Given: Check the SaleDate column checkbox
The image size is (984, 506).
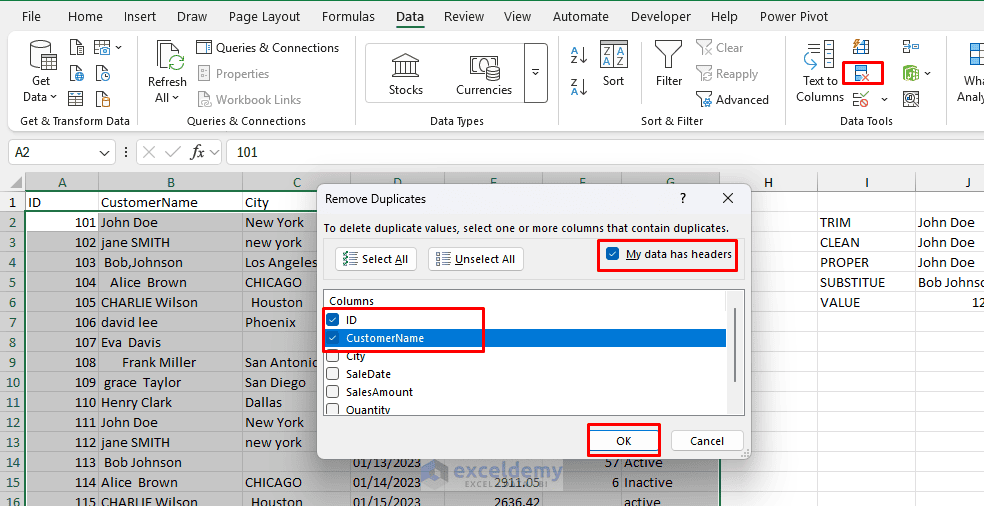Looking at the screenshot, I should point(333,374).
